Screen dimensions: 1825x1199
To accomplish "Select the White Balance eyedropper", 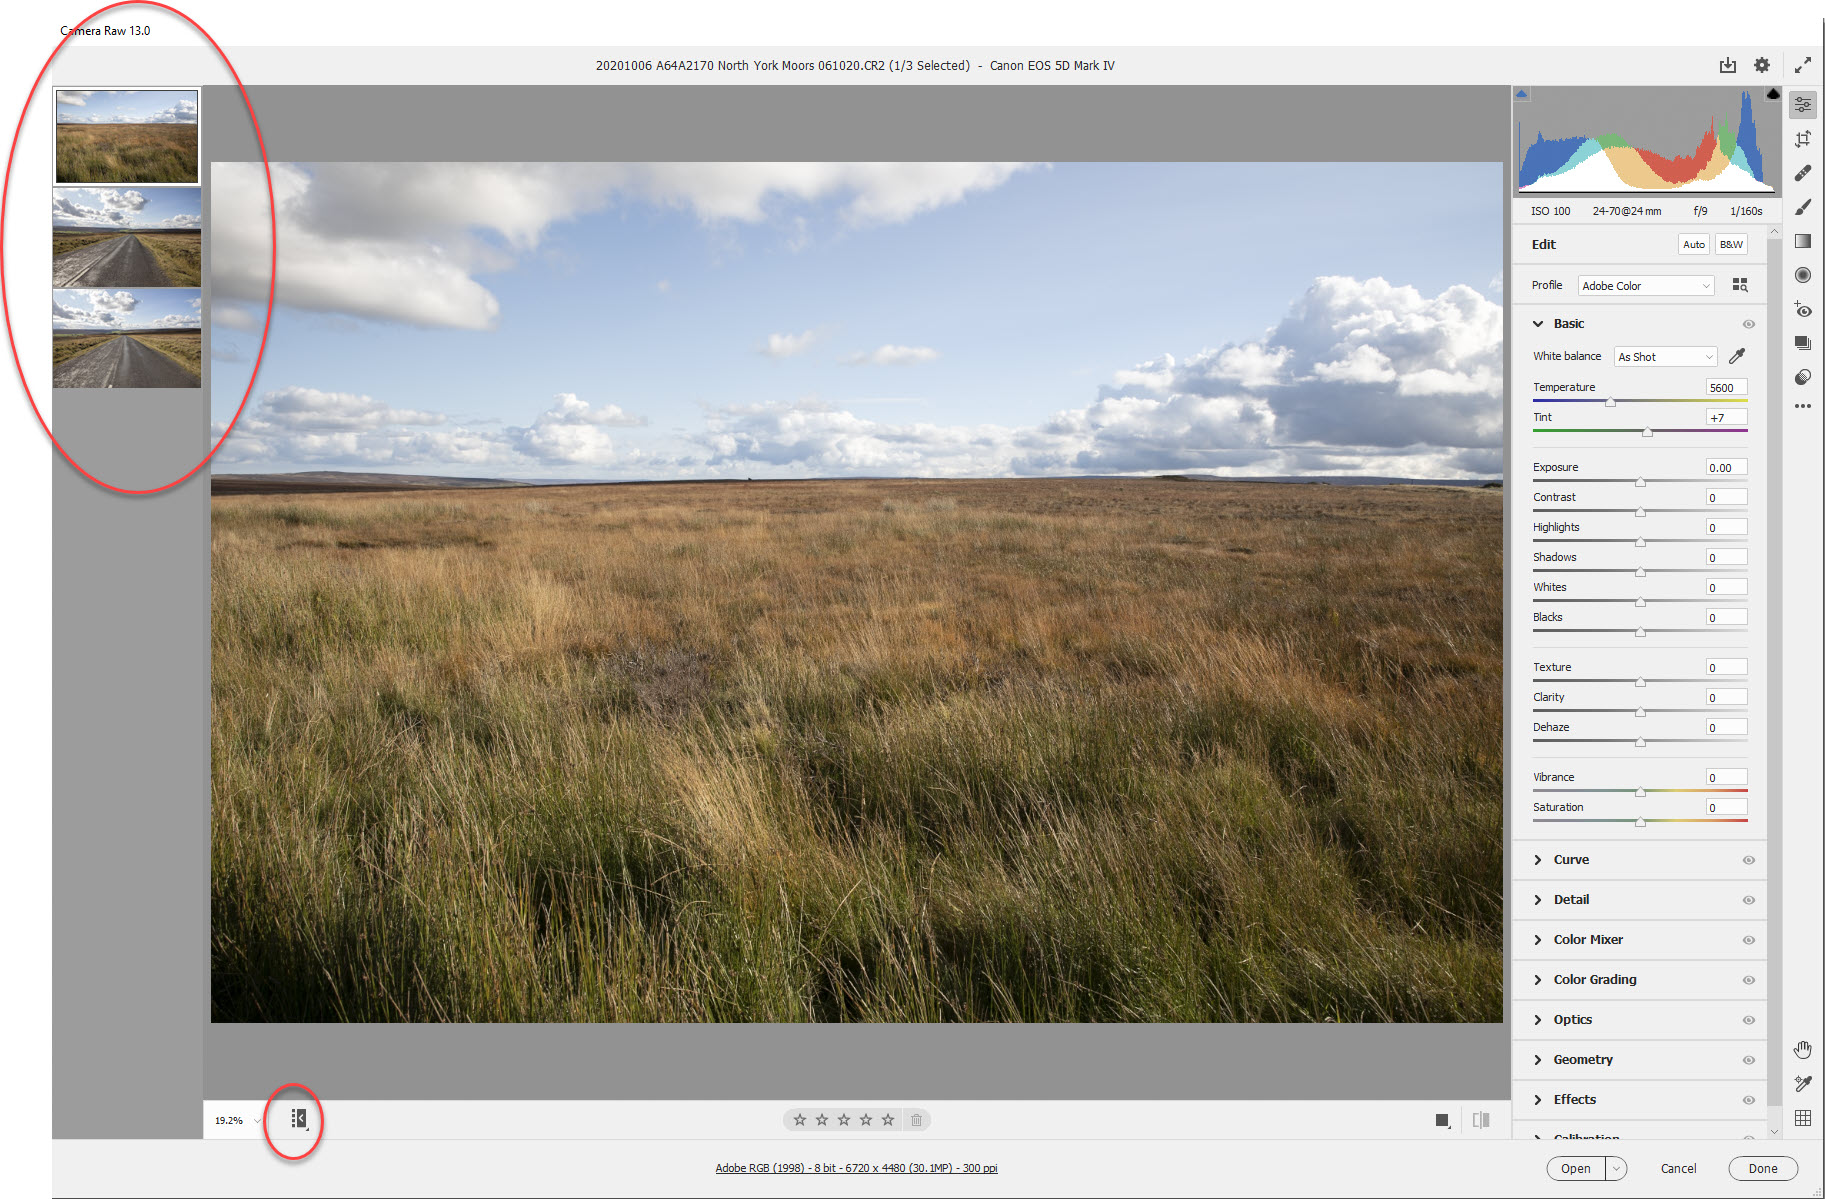I will point(1737,356).
